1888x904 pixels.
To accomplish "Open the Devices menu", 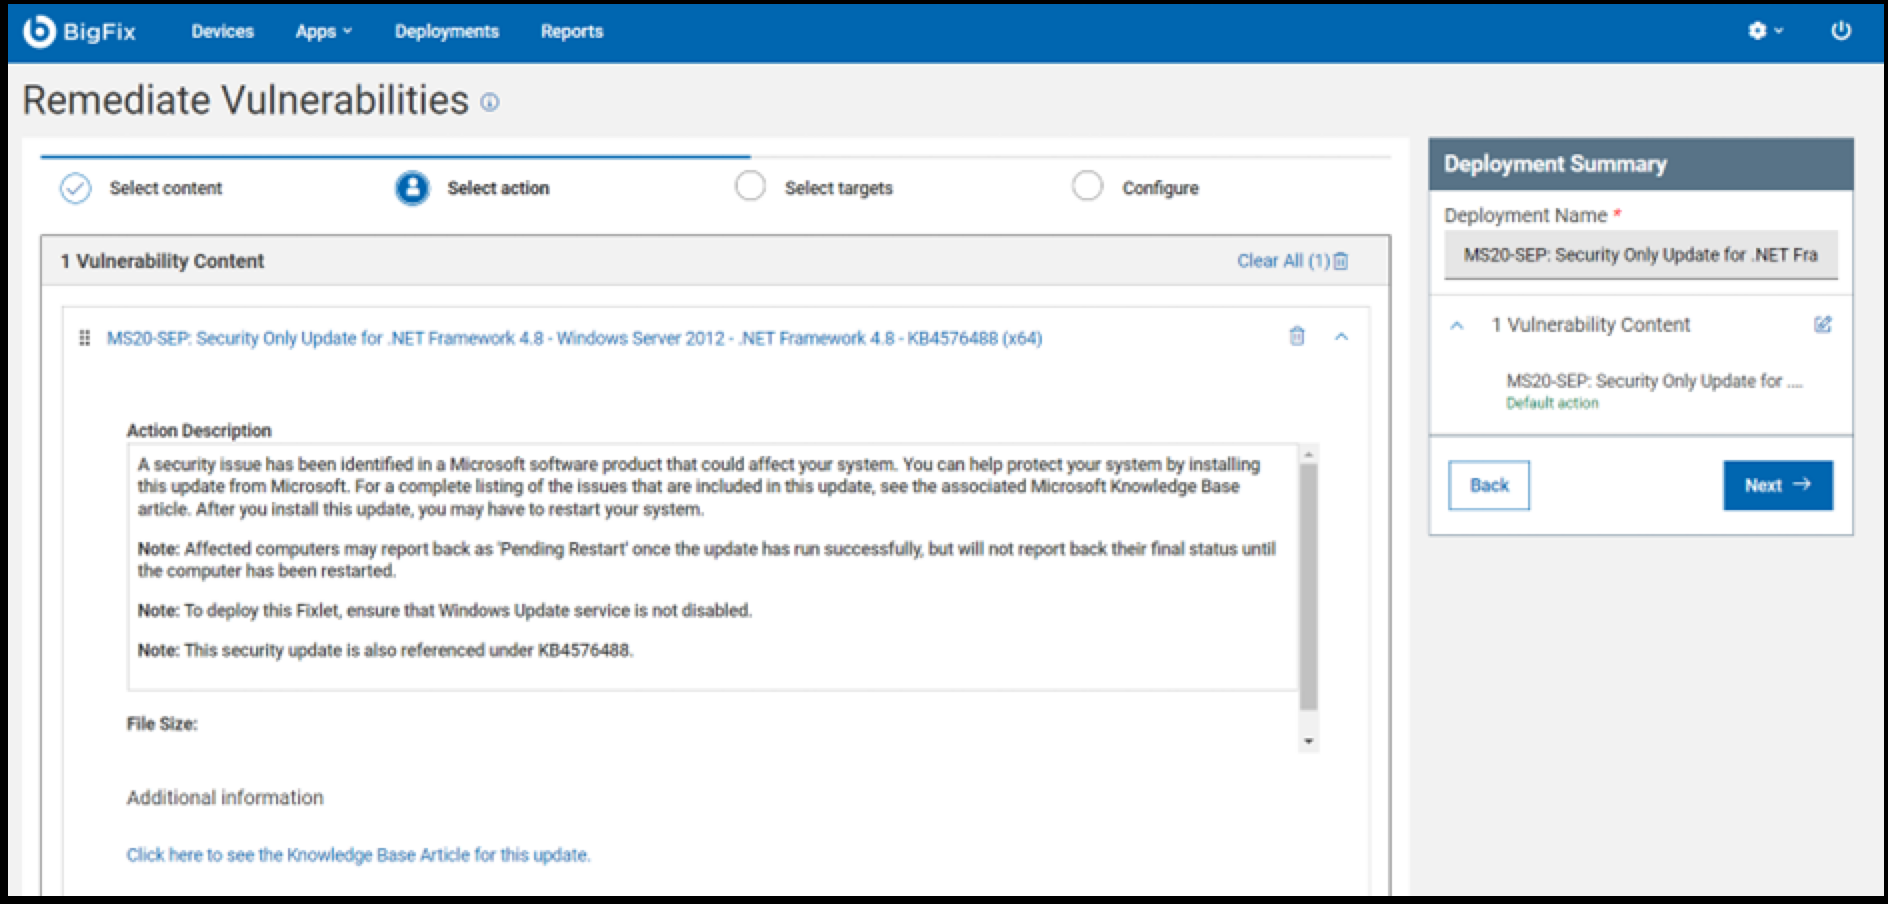I will 222,31.
